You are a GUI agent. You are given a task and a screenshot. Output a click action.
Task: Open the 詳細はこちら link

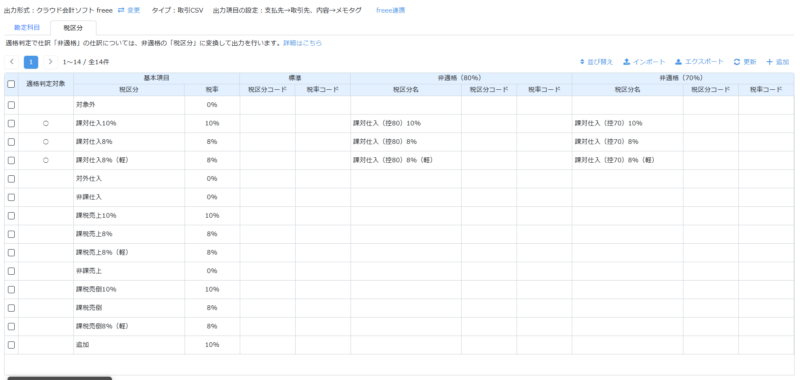click(x=303, y=43)
